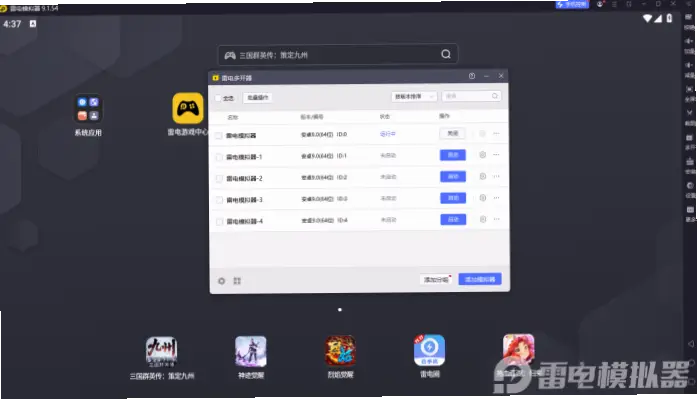Screen dimensions: 697x400
Task: Open the blue lightning circle dock app
Action: click(429, 350)
